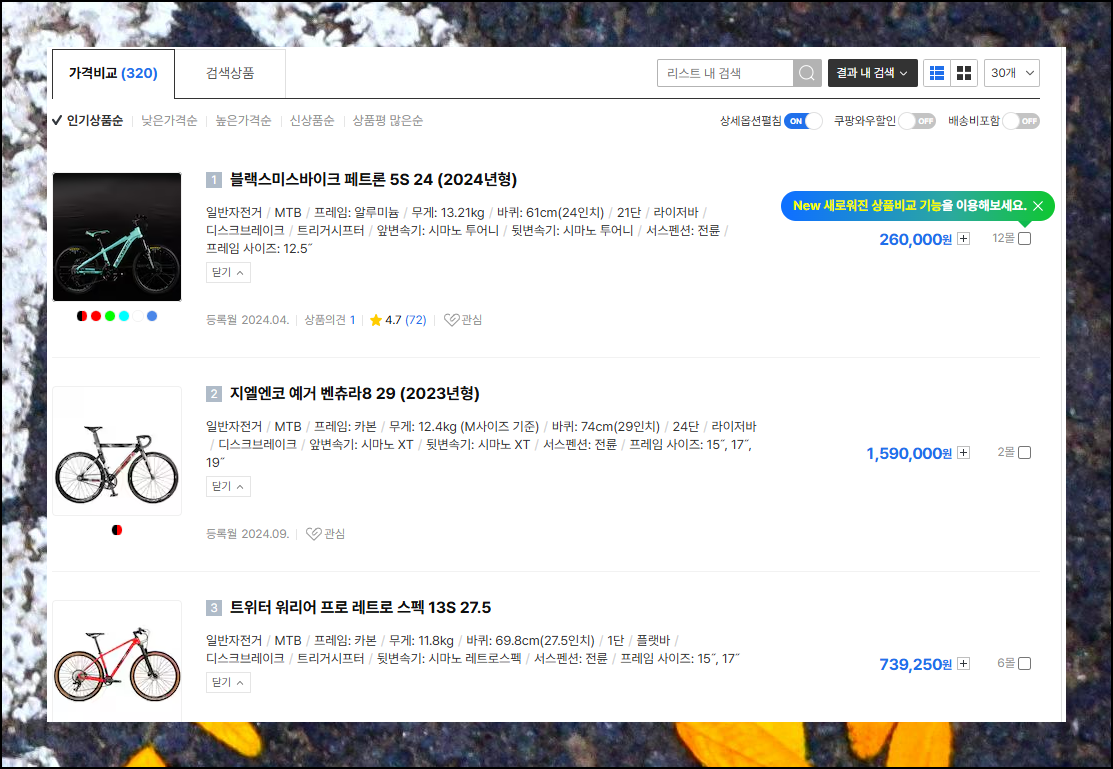1113x769 pixels.
Task: Sort by 인기상품순
Action: coord(94,121)
